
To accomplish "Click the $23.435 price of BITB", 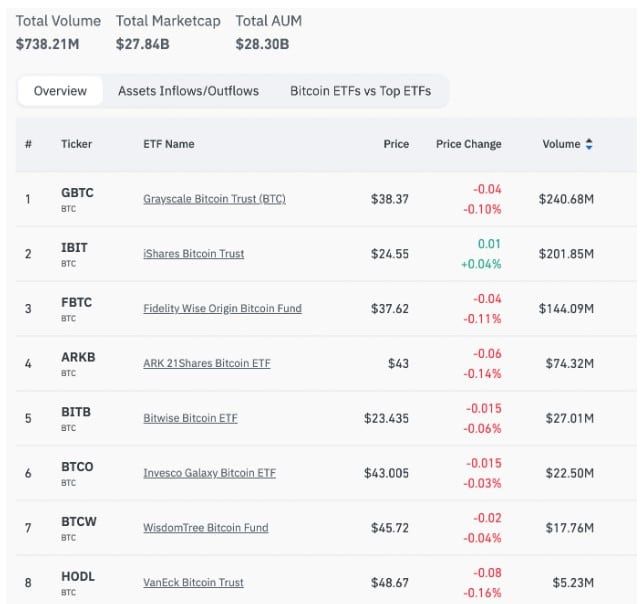I will point(386,418).
